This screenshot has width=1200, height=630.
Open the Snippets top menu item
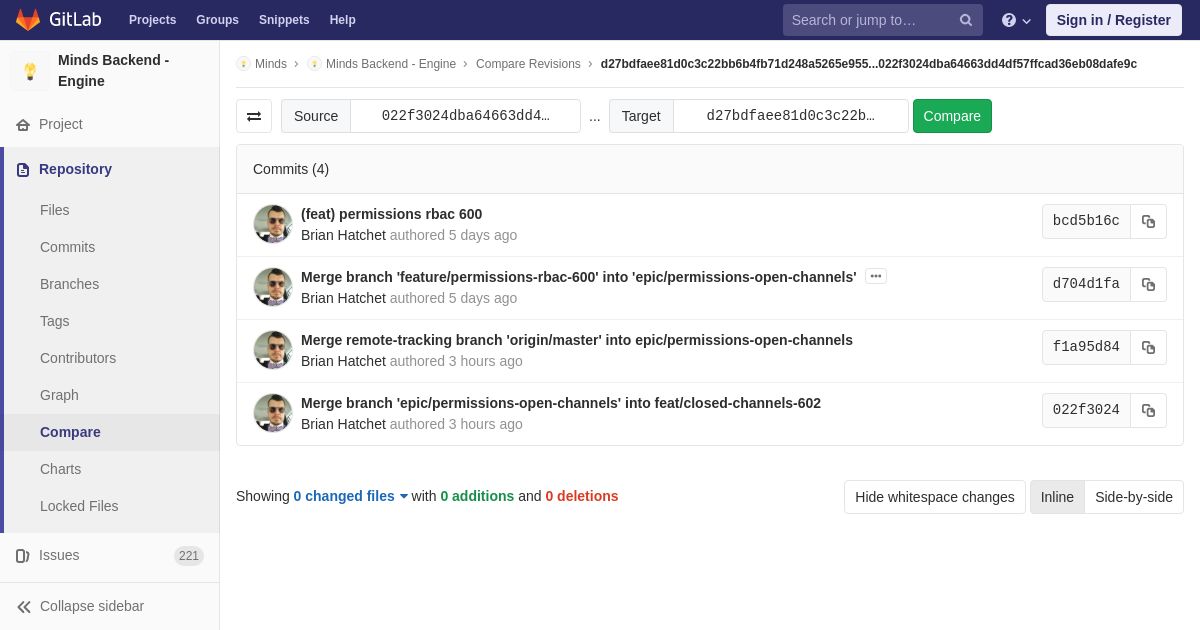pos(284,20)
